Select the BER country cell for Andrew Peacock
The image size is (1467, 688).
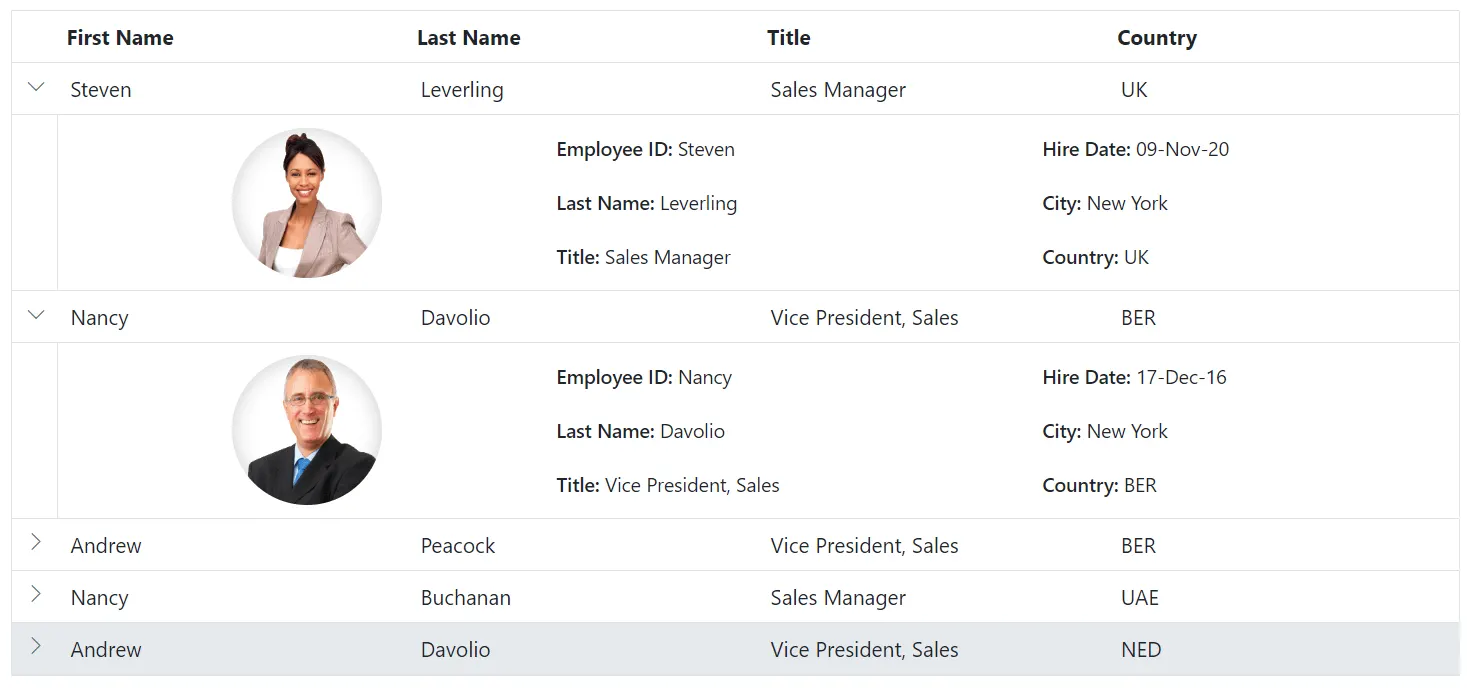1138,545
